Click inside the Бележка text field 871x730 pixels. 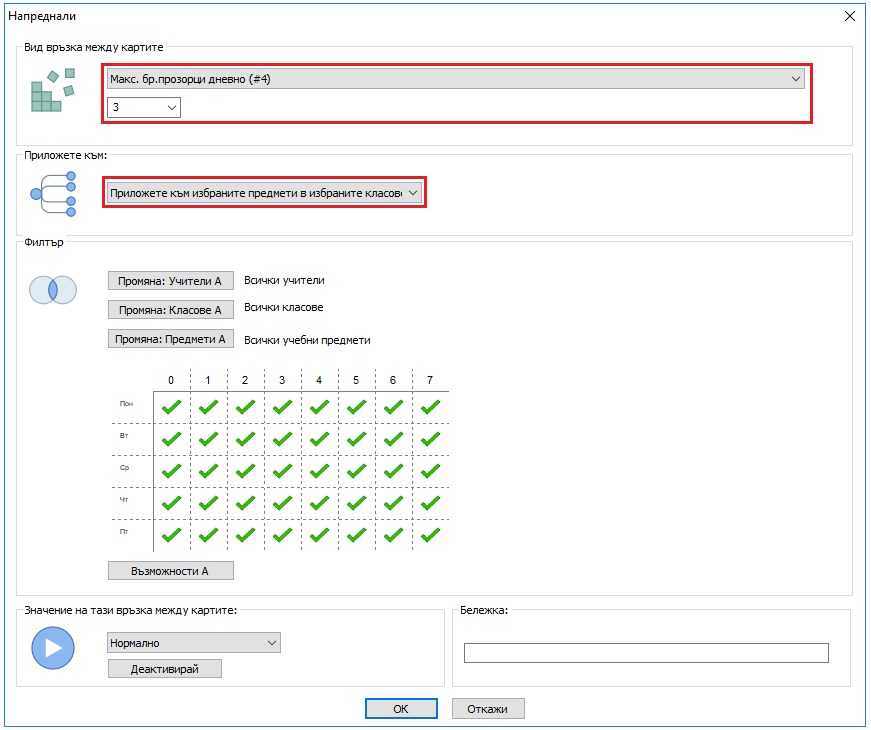[x=646, y=653]
